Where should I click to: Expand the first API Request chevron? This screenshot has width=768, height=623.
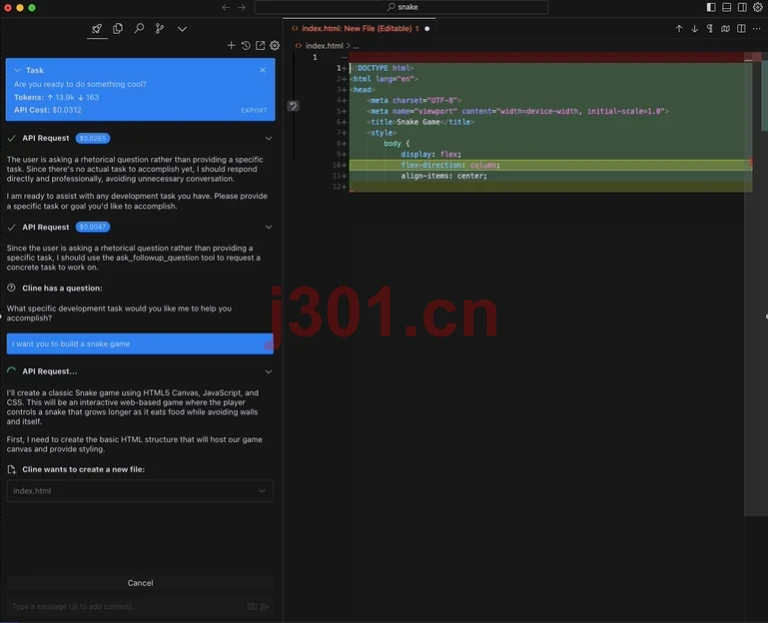click(x=268, y=139)
